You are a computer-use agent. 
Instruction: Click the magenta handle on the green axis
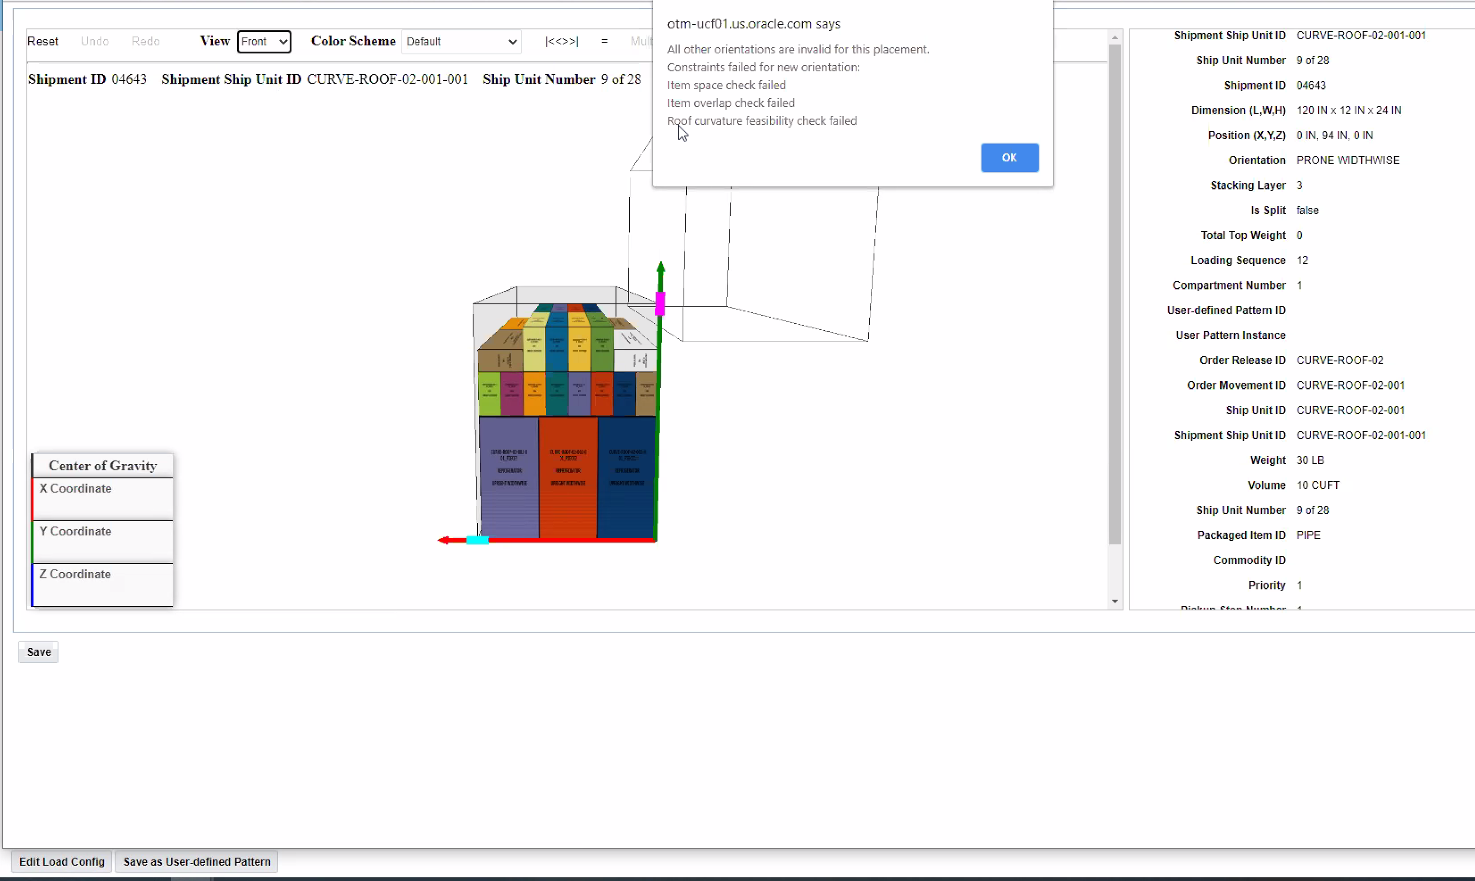coord(660,304)
